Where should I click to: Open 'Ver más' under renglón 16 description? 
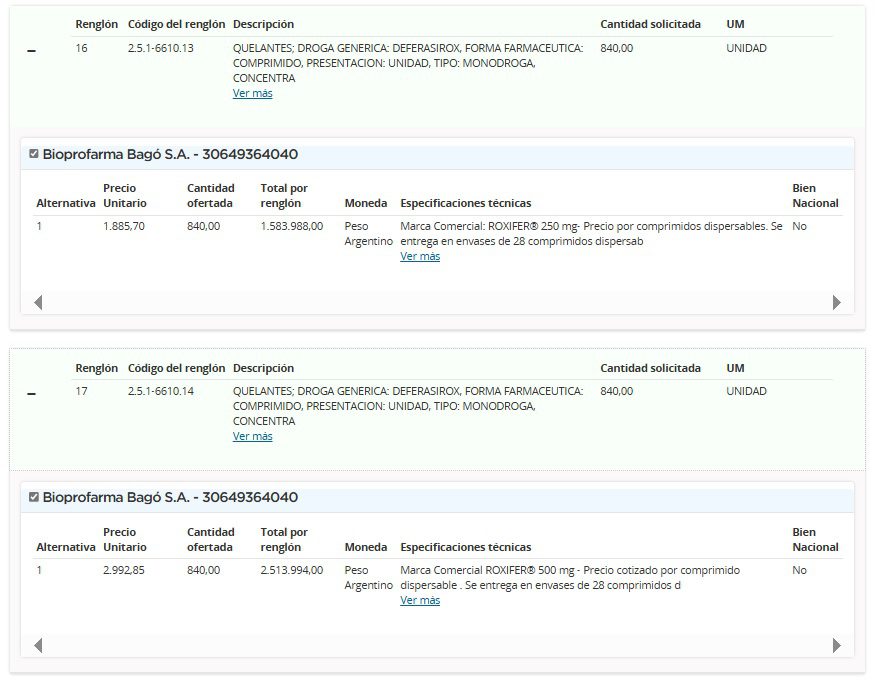(252, 93)
